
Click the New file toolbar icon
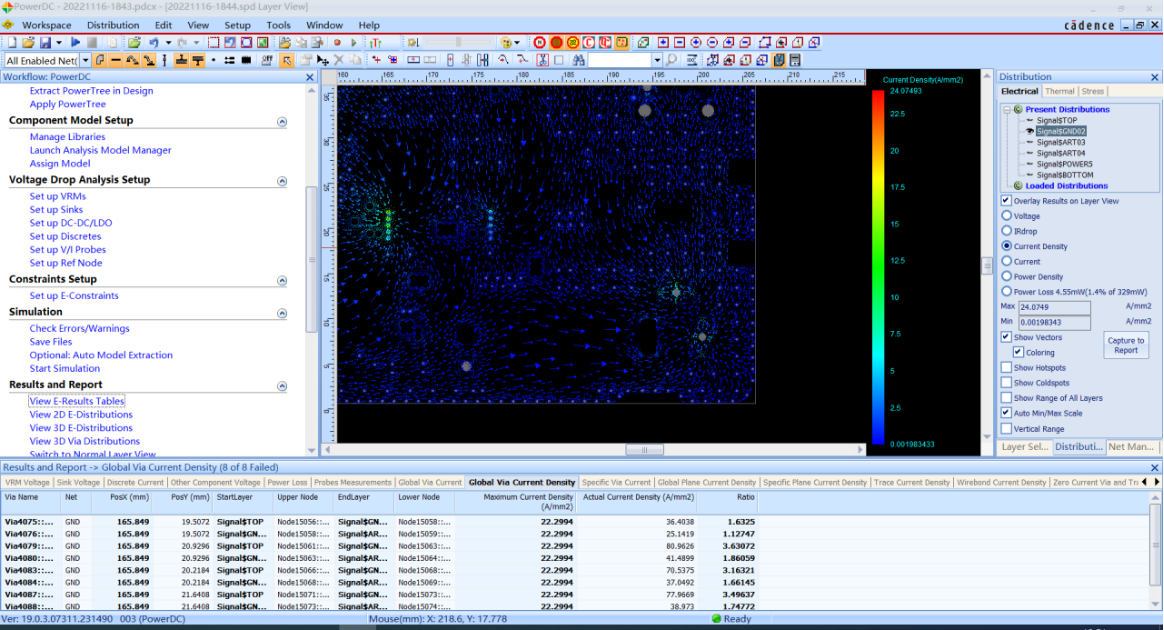[x=12, y=42]
